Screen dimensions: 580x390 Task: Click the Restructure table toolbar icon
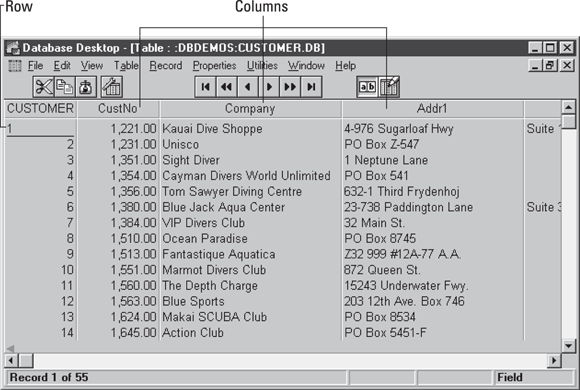(x=112, y=87)
